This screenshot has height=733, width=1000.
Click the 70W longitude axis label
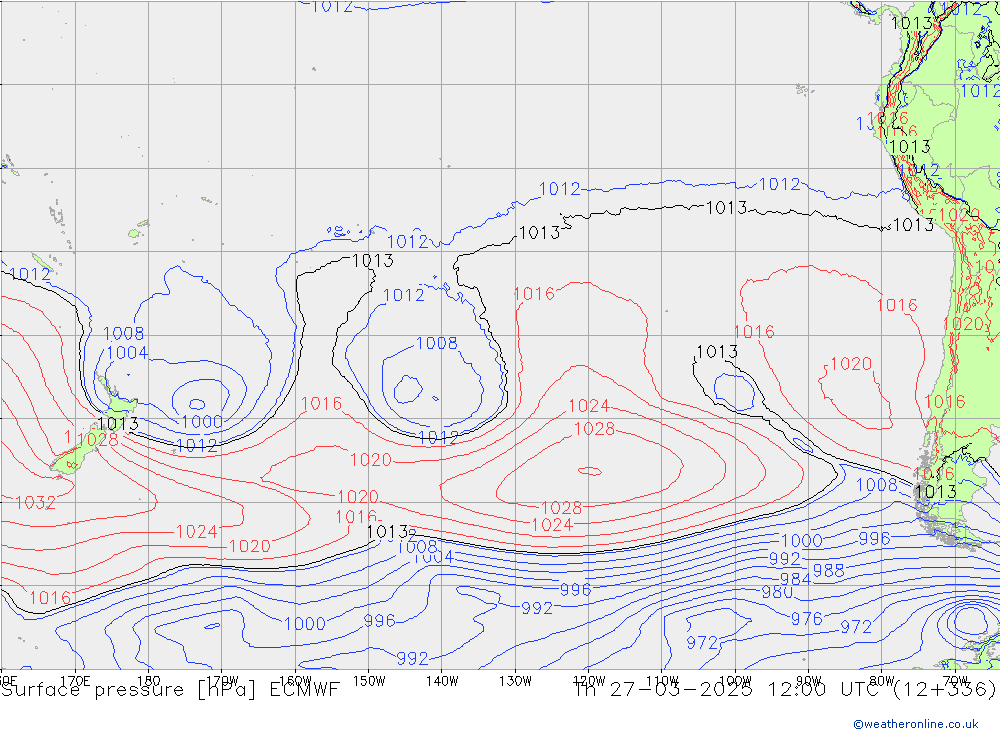click(x=955, y=680)
